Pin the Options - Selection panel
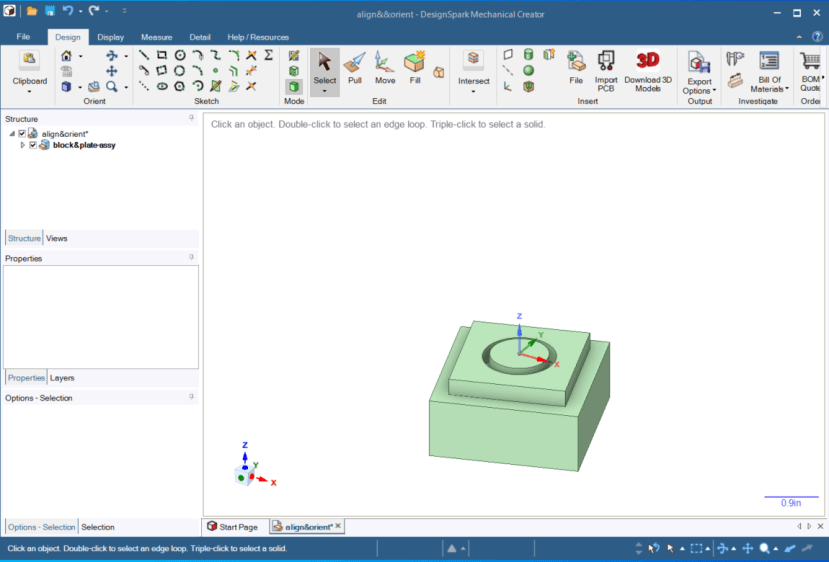 tap(191, 397)
